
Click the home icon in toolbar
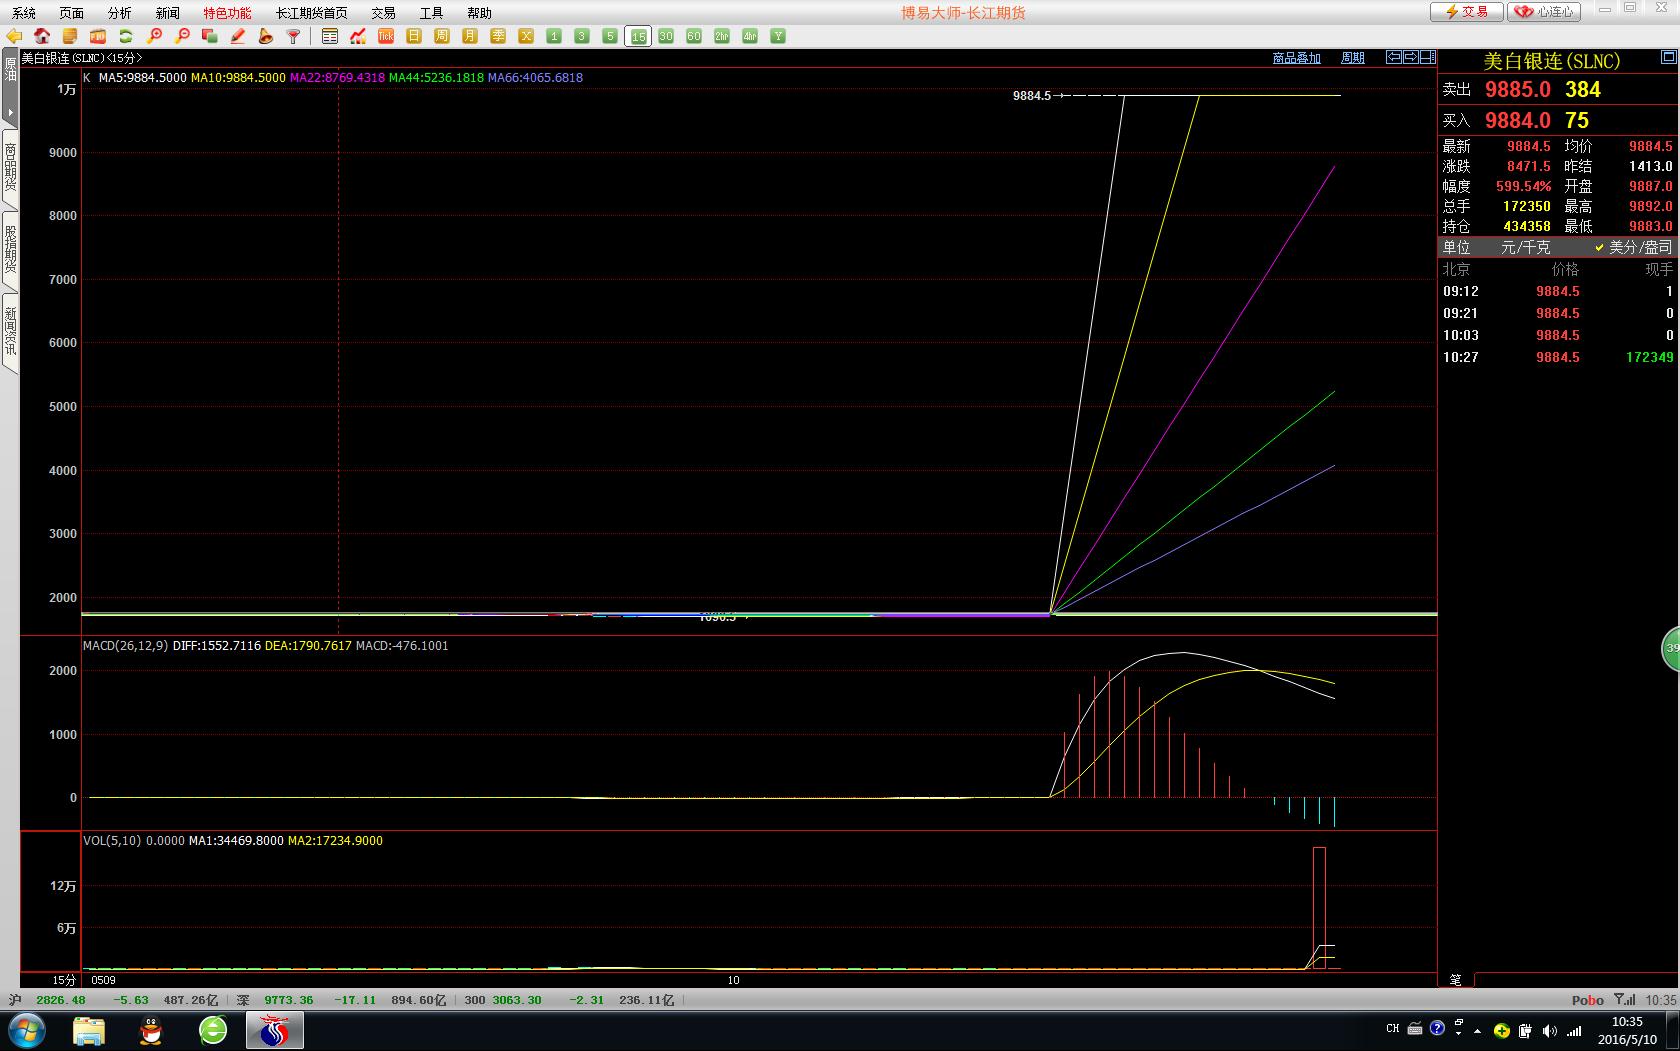[42, 36]
